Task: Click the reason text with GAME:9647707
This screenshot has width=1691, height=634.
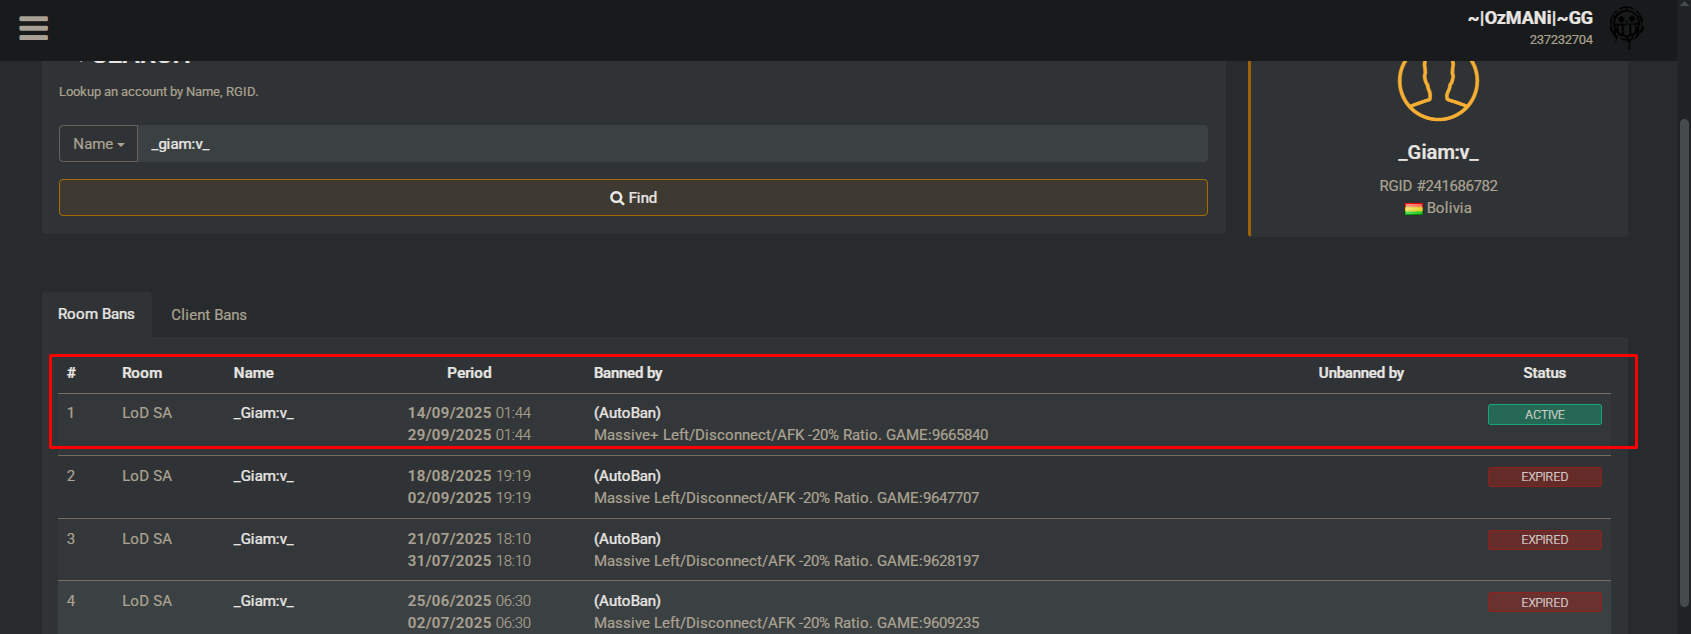Action: click(786, 498)
